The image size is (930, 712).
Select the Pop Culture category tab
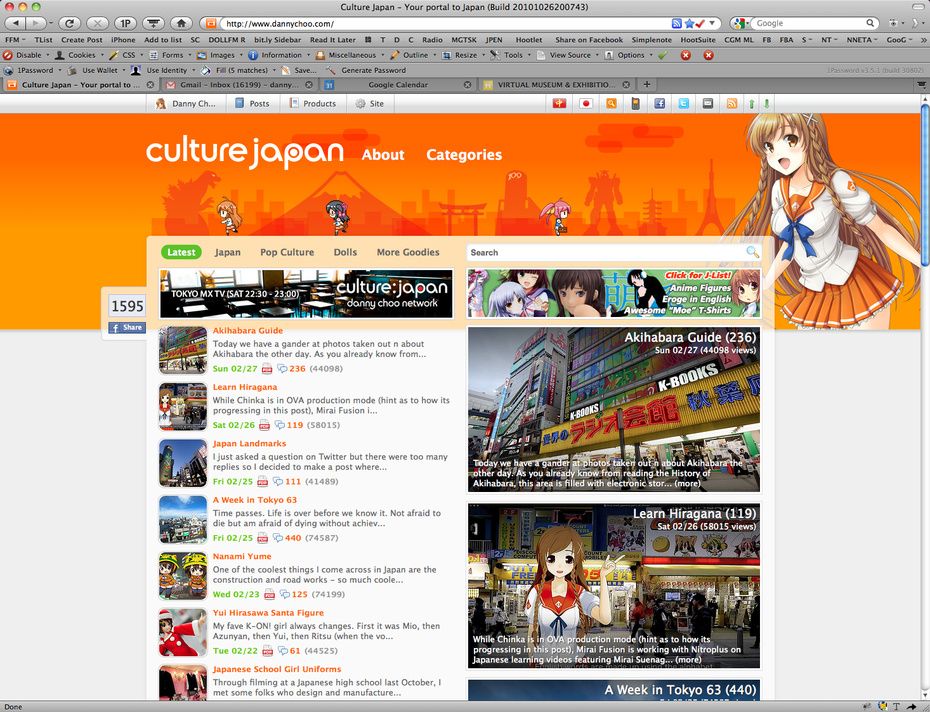287,252
